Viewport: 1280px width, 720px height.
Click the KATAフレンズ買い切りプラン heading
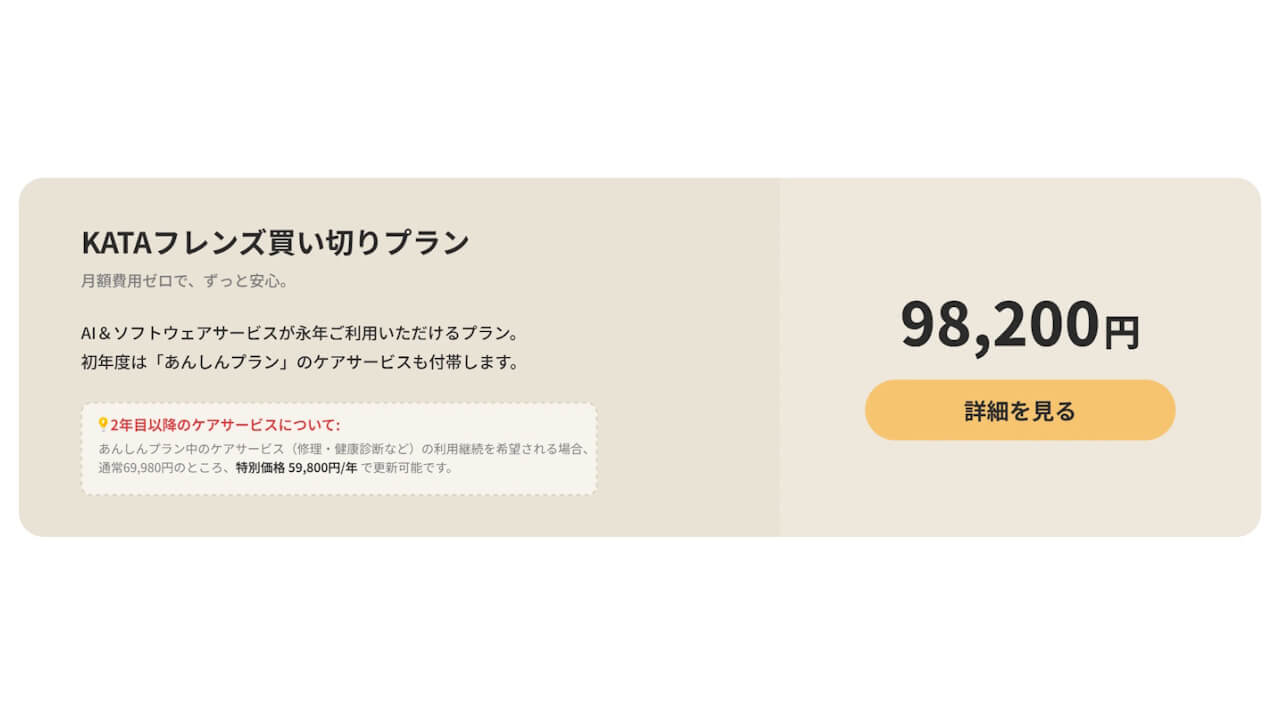click(x=275, y=242)
